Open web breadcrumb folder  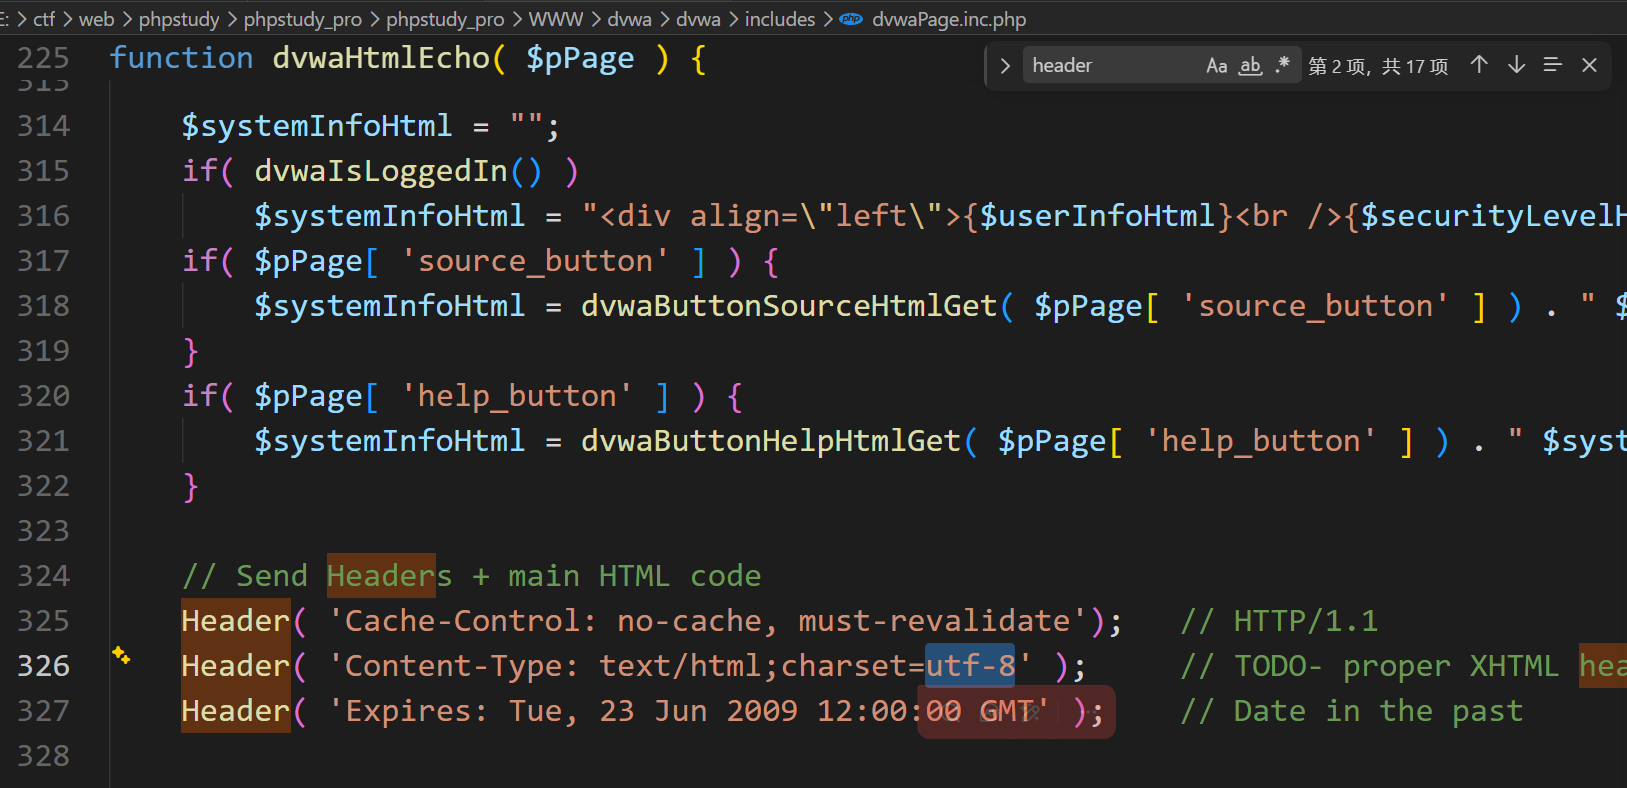pos(96,19)
